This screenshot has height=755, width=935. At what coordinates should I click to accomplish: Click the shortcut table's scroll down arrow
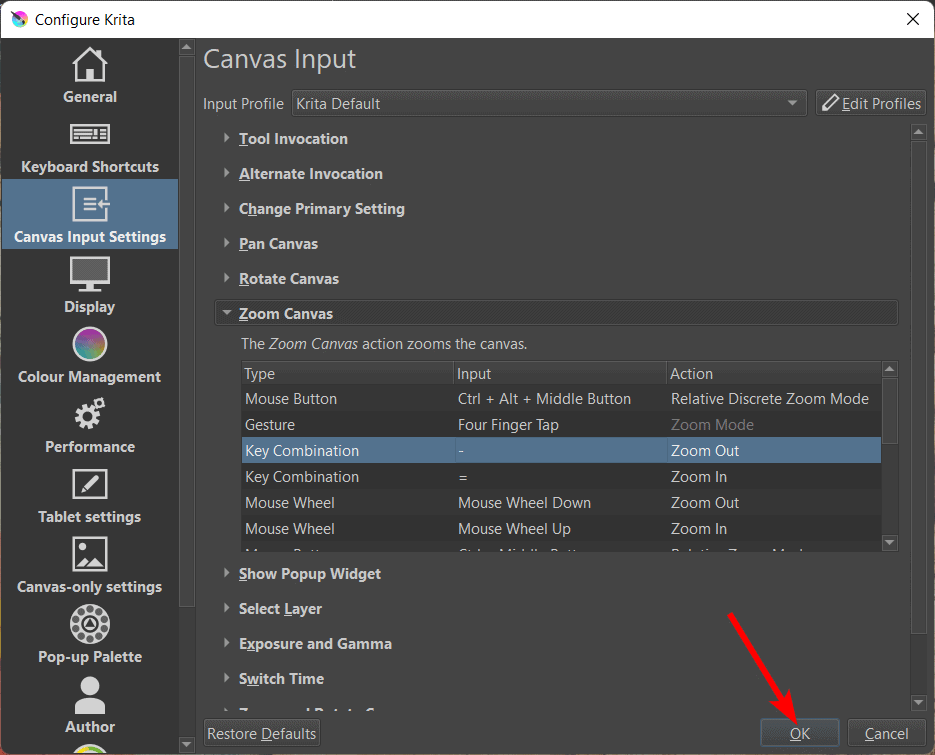click(890, 542)
